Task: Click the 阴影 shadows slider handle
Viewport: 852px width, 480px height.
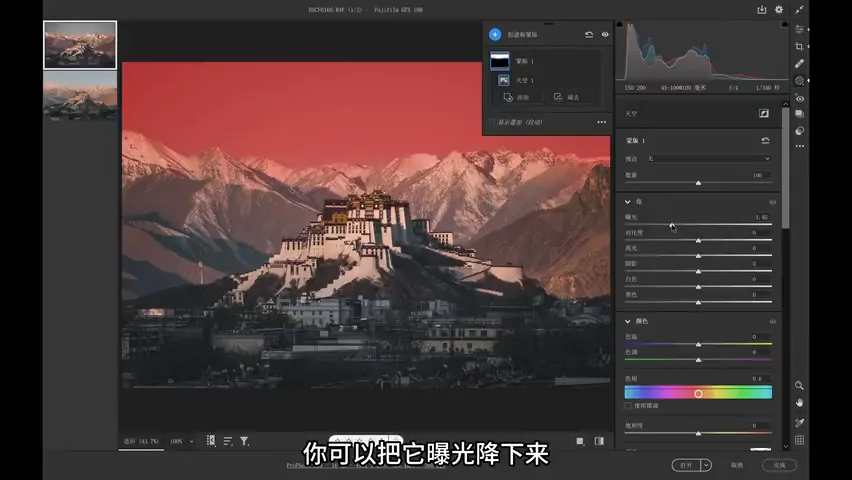Action: coord(698,271)
